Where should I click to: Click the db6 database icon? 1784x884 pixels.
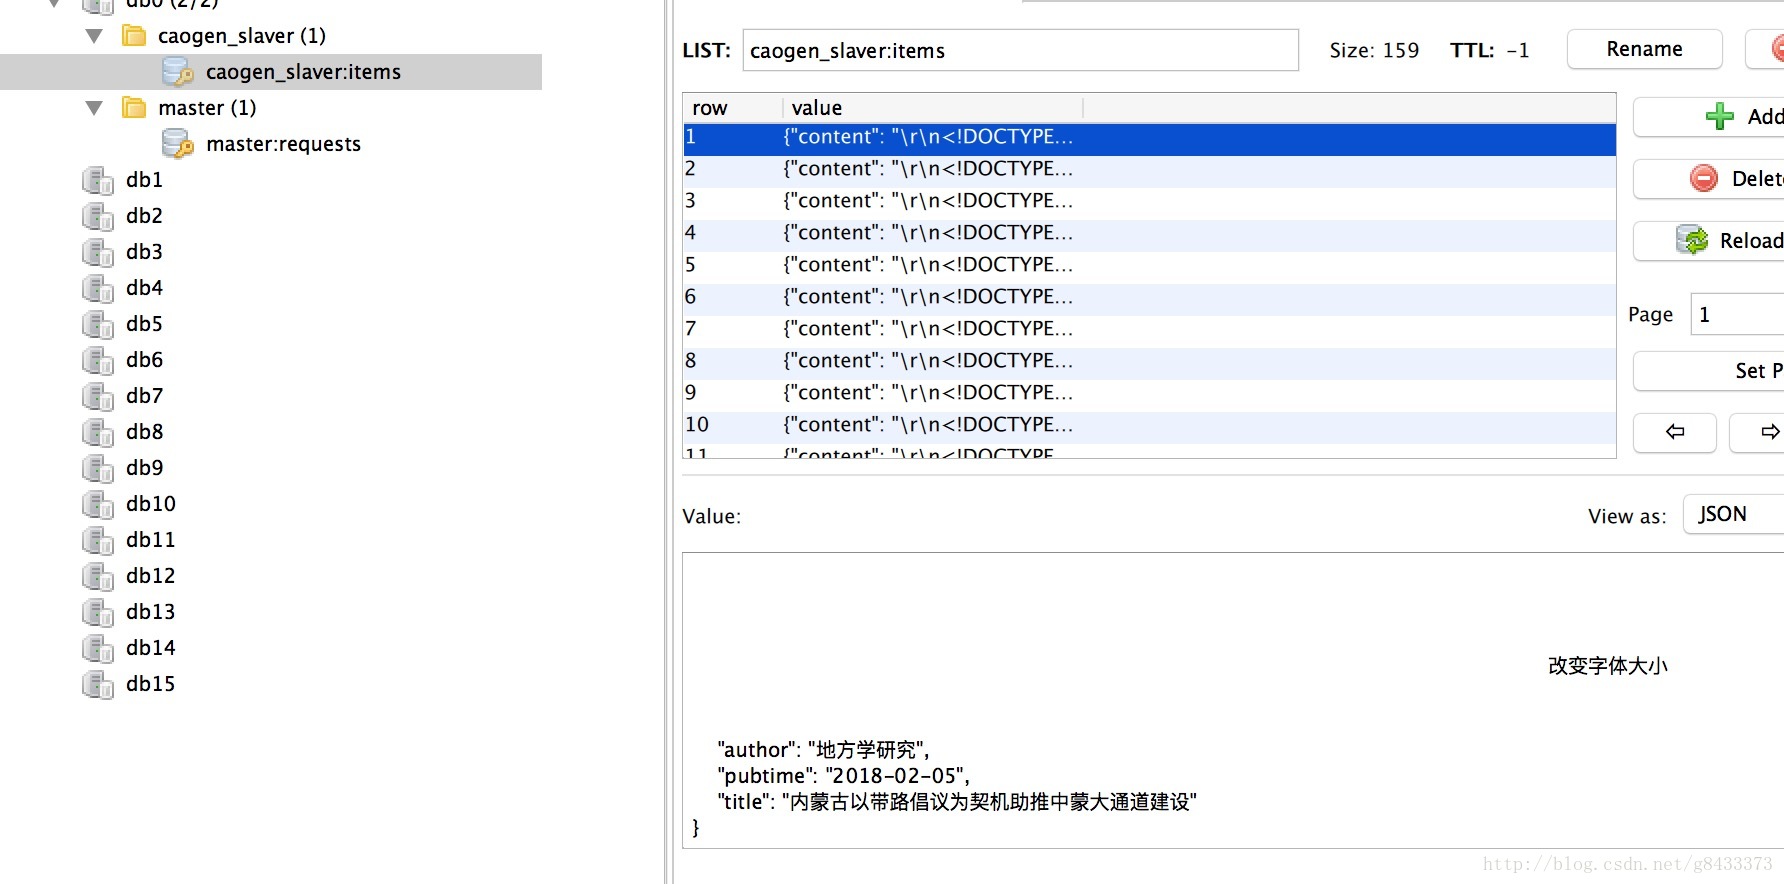[x=98, y=361]
